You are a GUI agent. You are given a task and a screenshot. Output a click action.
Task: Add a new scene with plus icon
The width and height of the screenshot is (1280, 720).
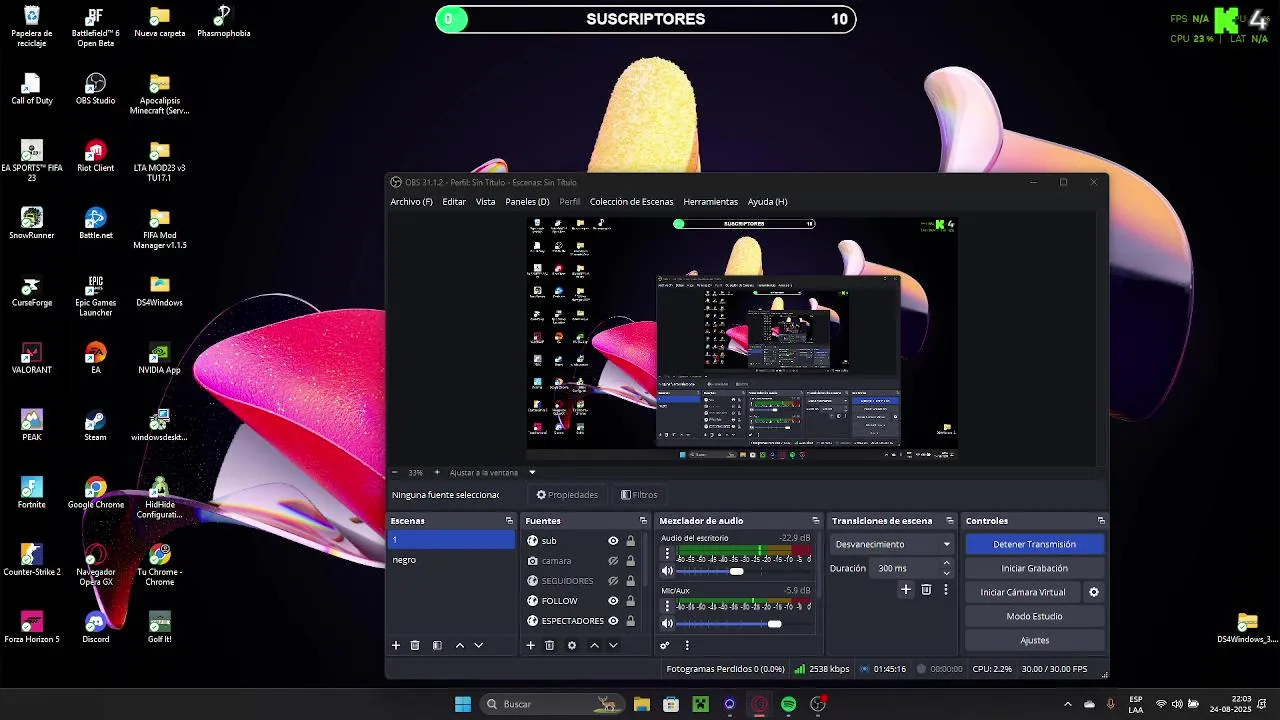(x=396, y=646)
